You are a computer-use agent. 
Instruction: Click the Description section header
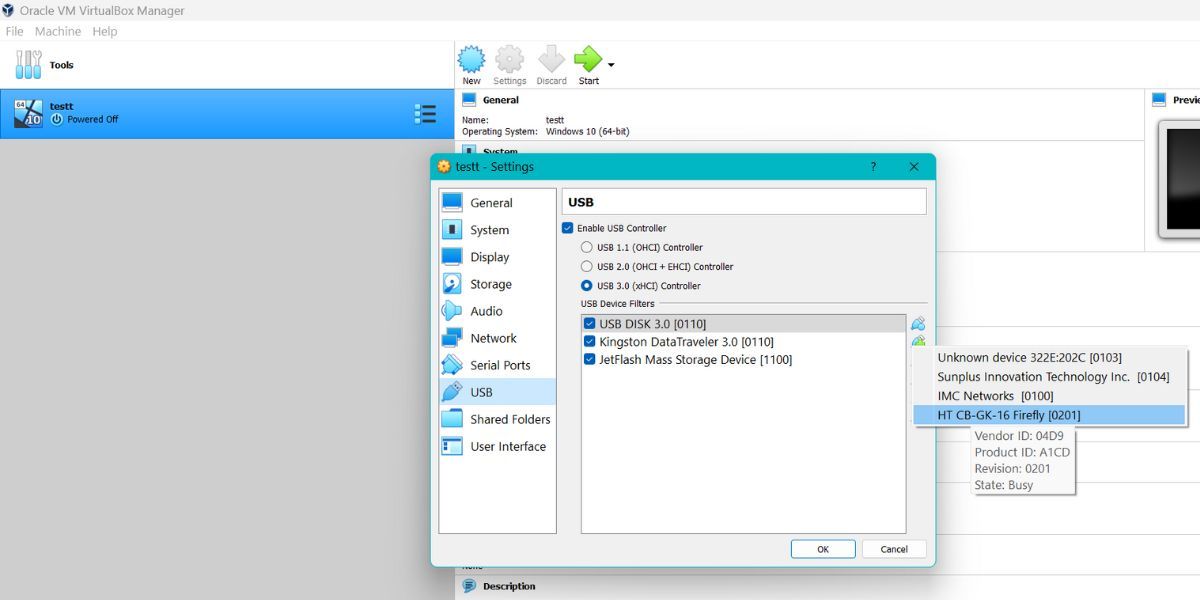509,586
